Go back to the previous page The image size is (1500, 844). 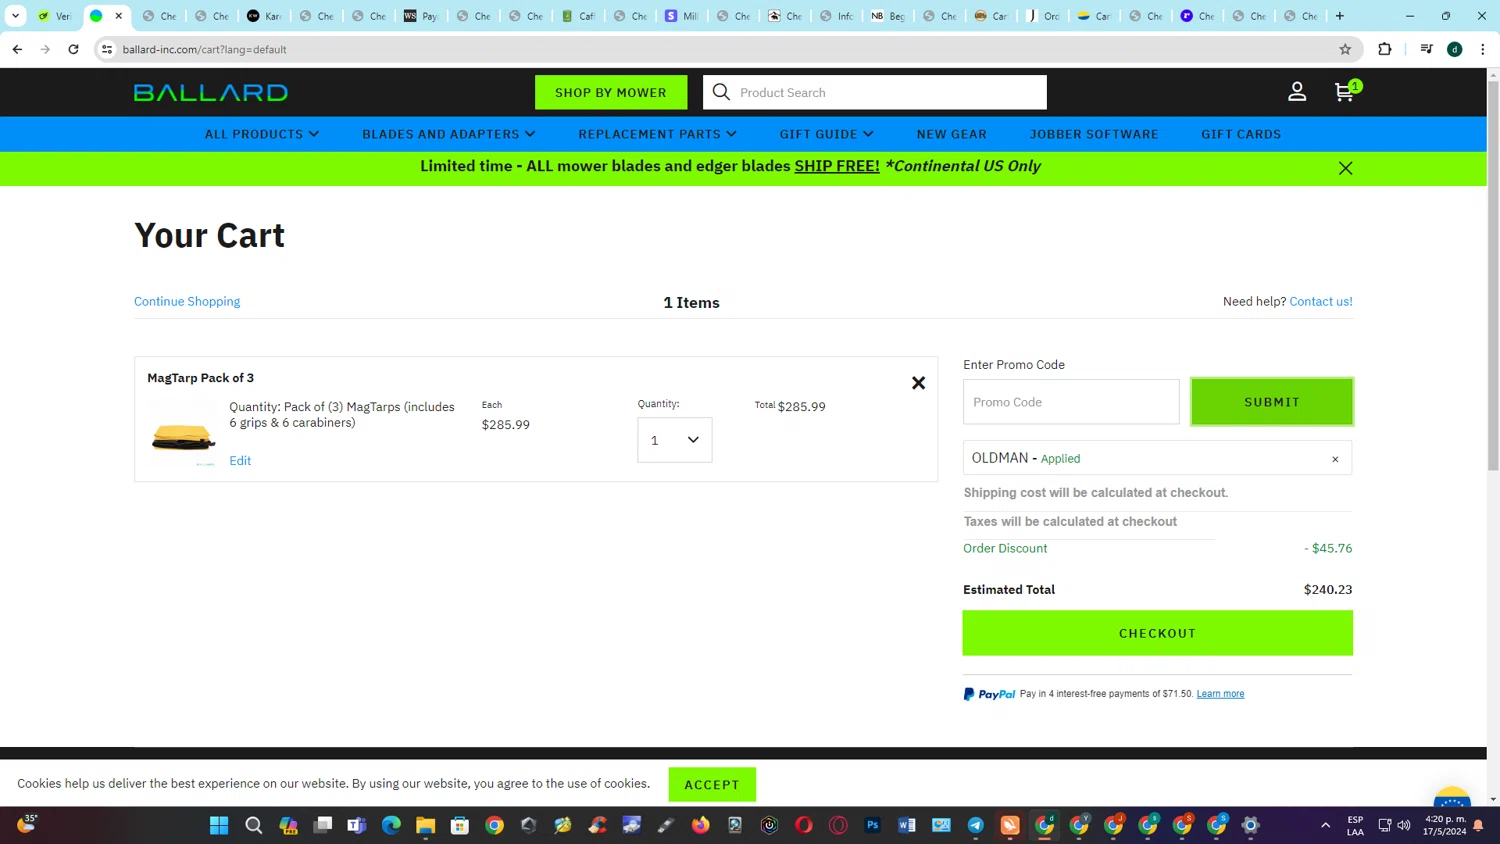click(x=17, y=49)
